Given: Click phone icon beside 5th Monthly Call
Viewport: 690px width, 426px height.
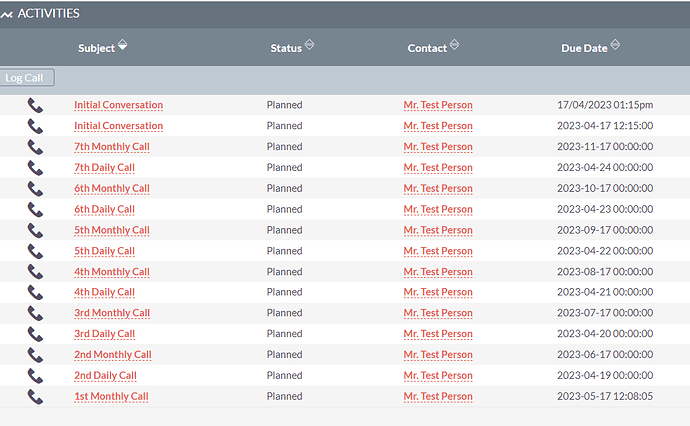Looking at the screenshot, I should tap(35, 231).
